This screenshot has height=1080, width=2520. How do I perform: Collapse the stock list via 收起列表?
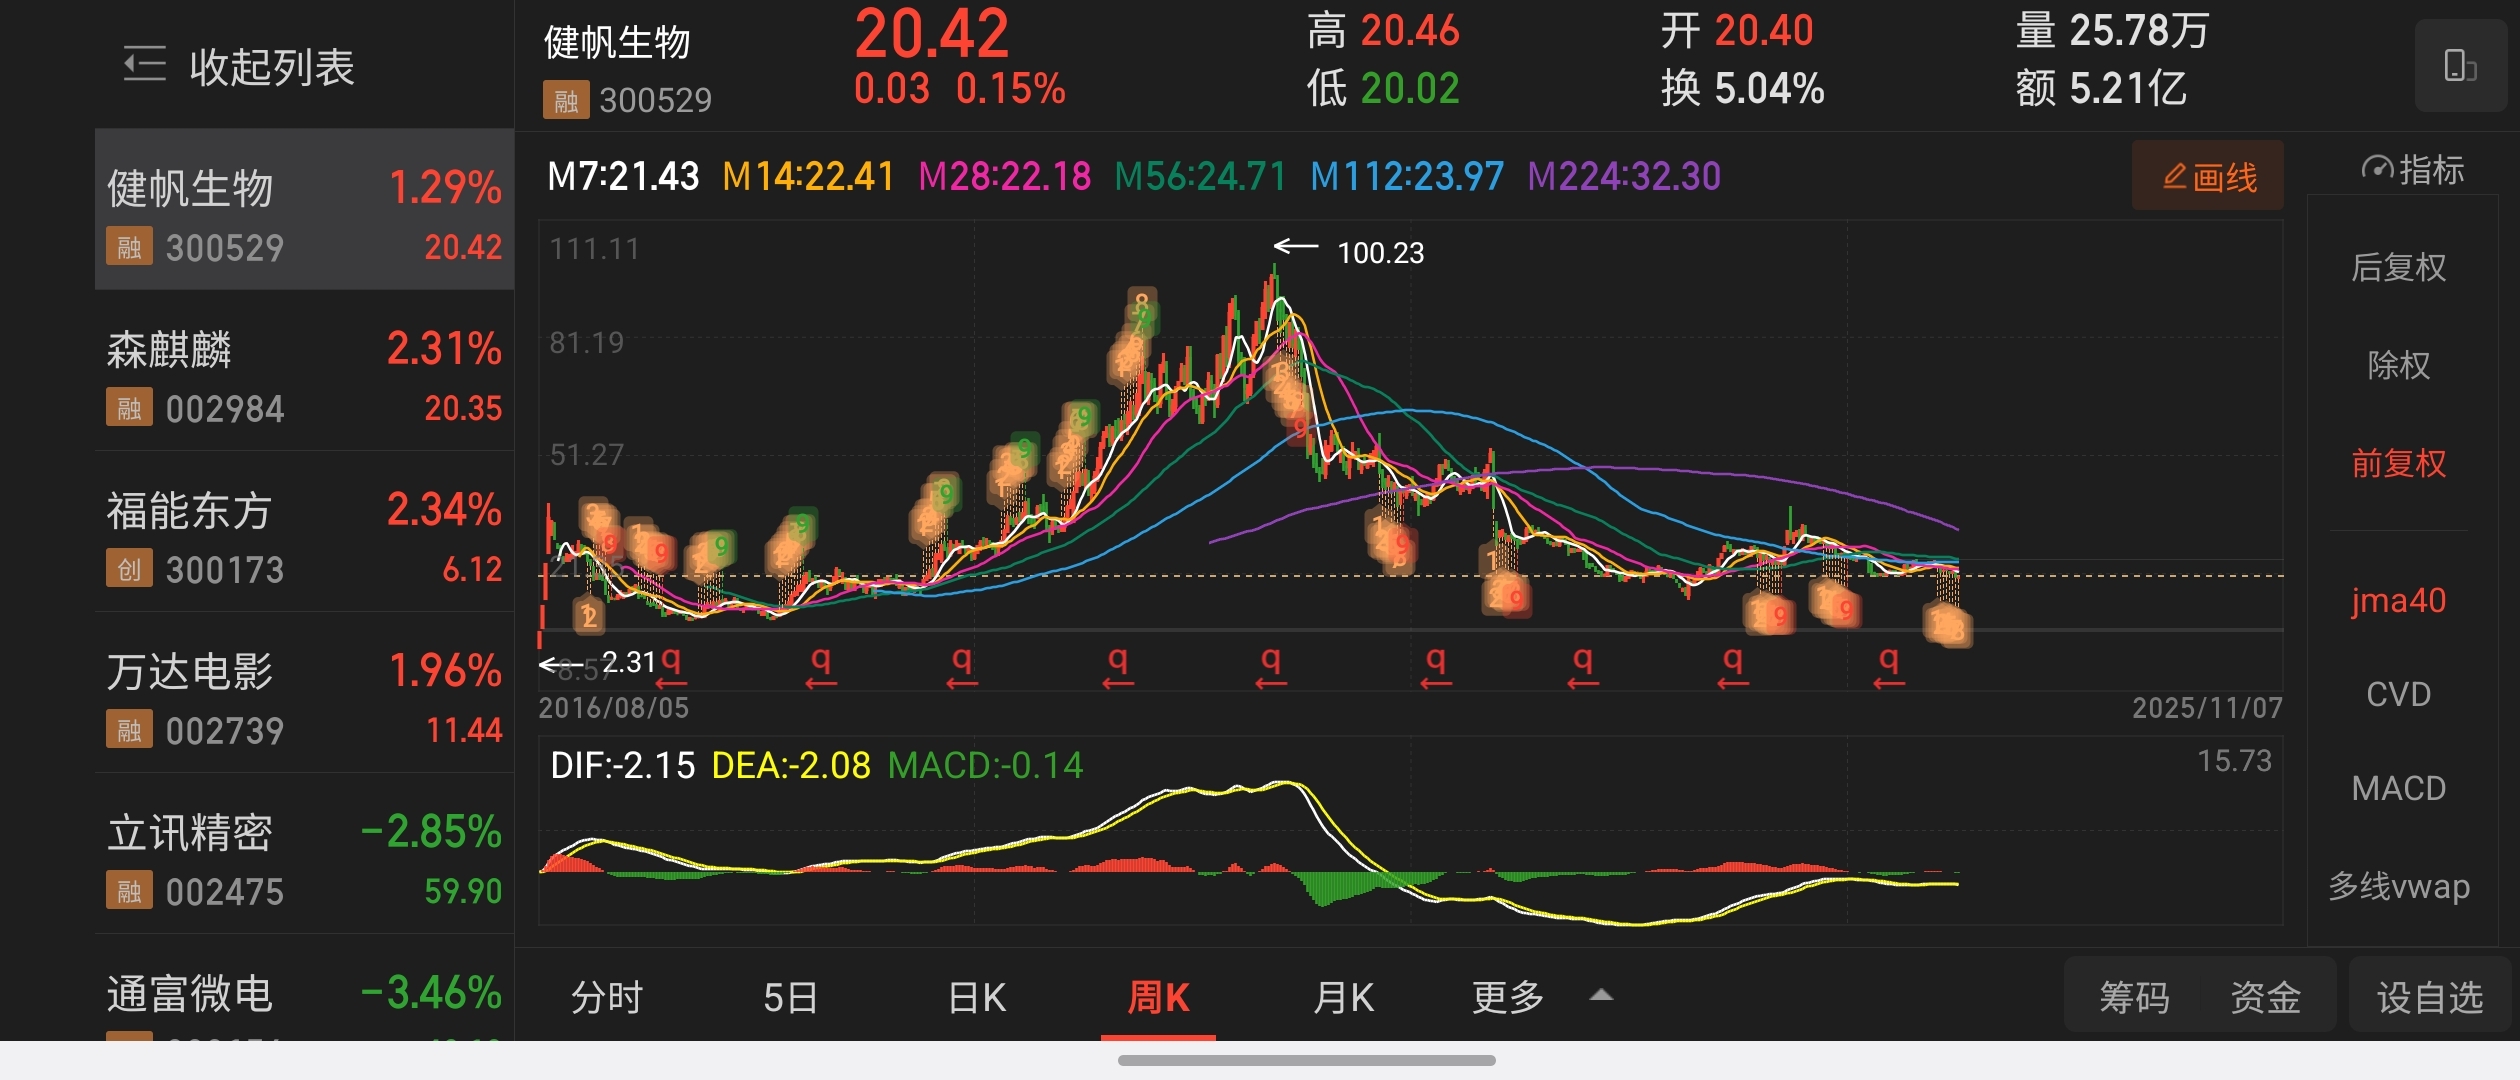[x=271, y=67]
